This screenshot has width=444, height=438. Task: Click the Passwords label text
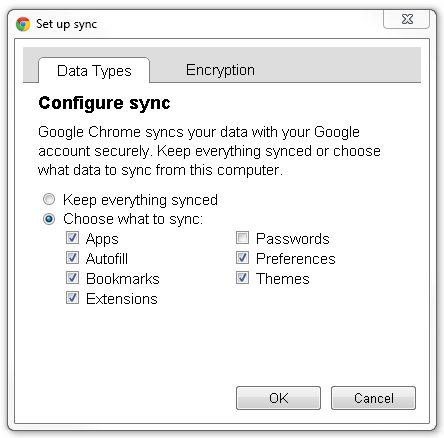[x=293, y=239]
